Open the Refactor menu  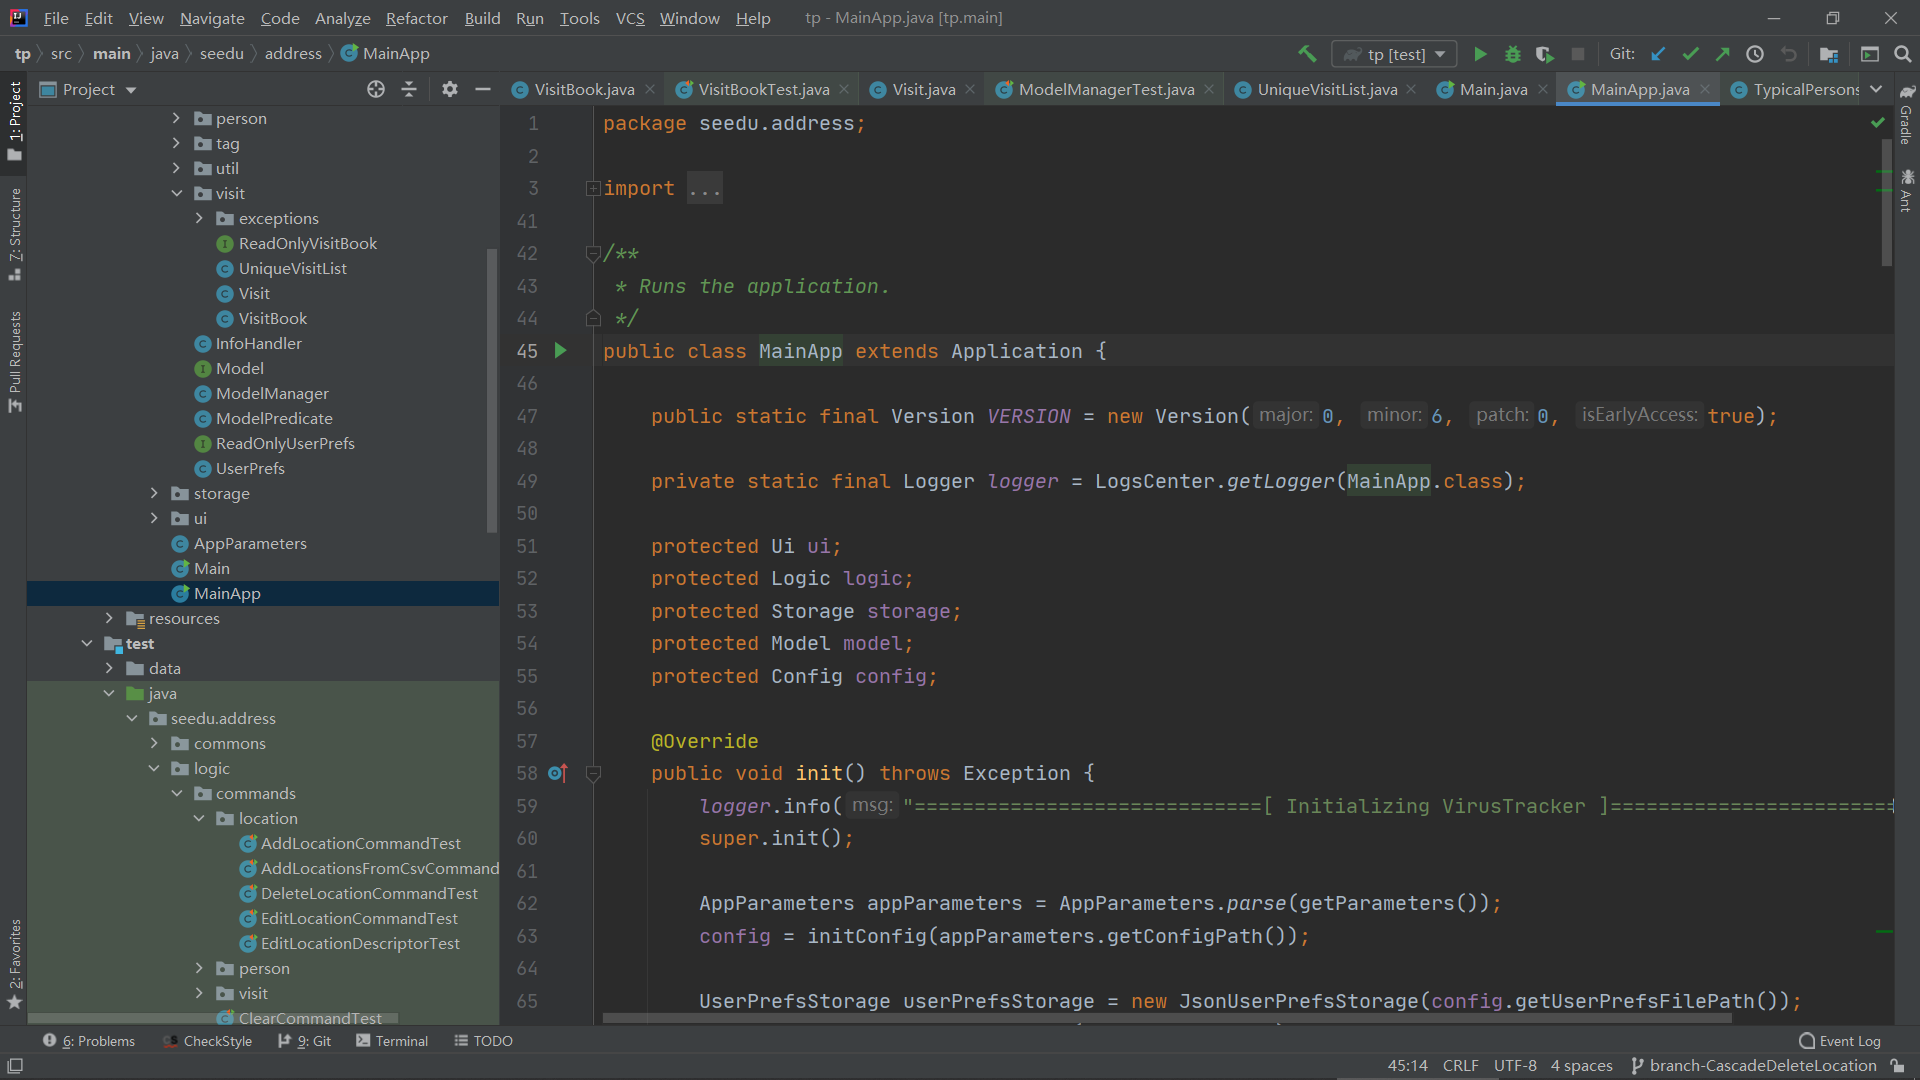416,18
